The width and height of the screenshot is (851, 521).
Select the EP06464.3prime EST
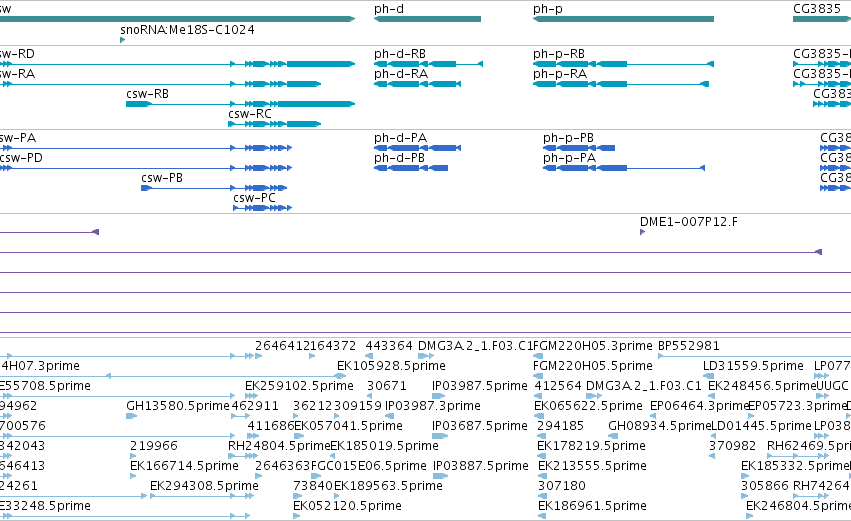click(x=700, y=406)
